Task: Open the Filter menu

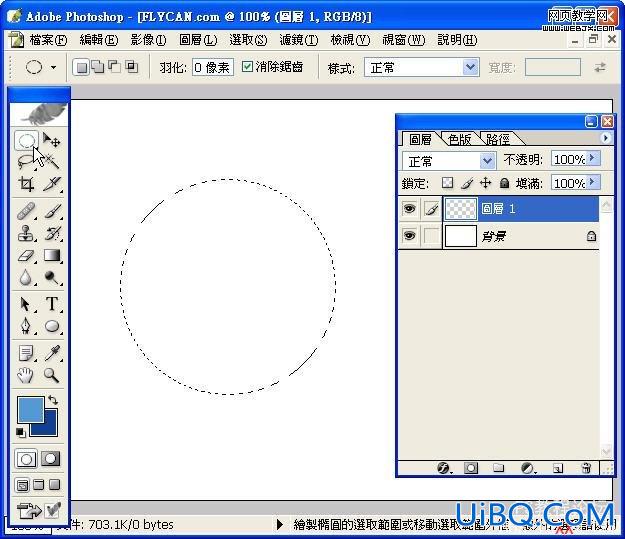Action: click(299, 40)
